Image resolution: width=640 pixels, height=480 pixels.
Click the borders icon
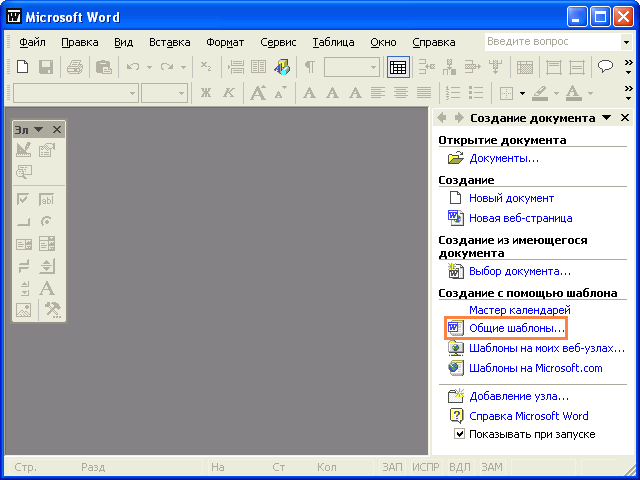tap(506, 93)
